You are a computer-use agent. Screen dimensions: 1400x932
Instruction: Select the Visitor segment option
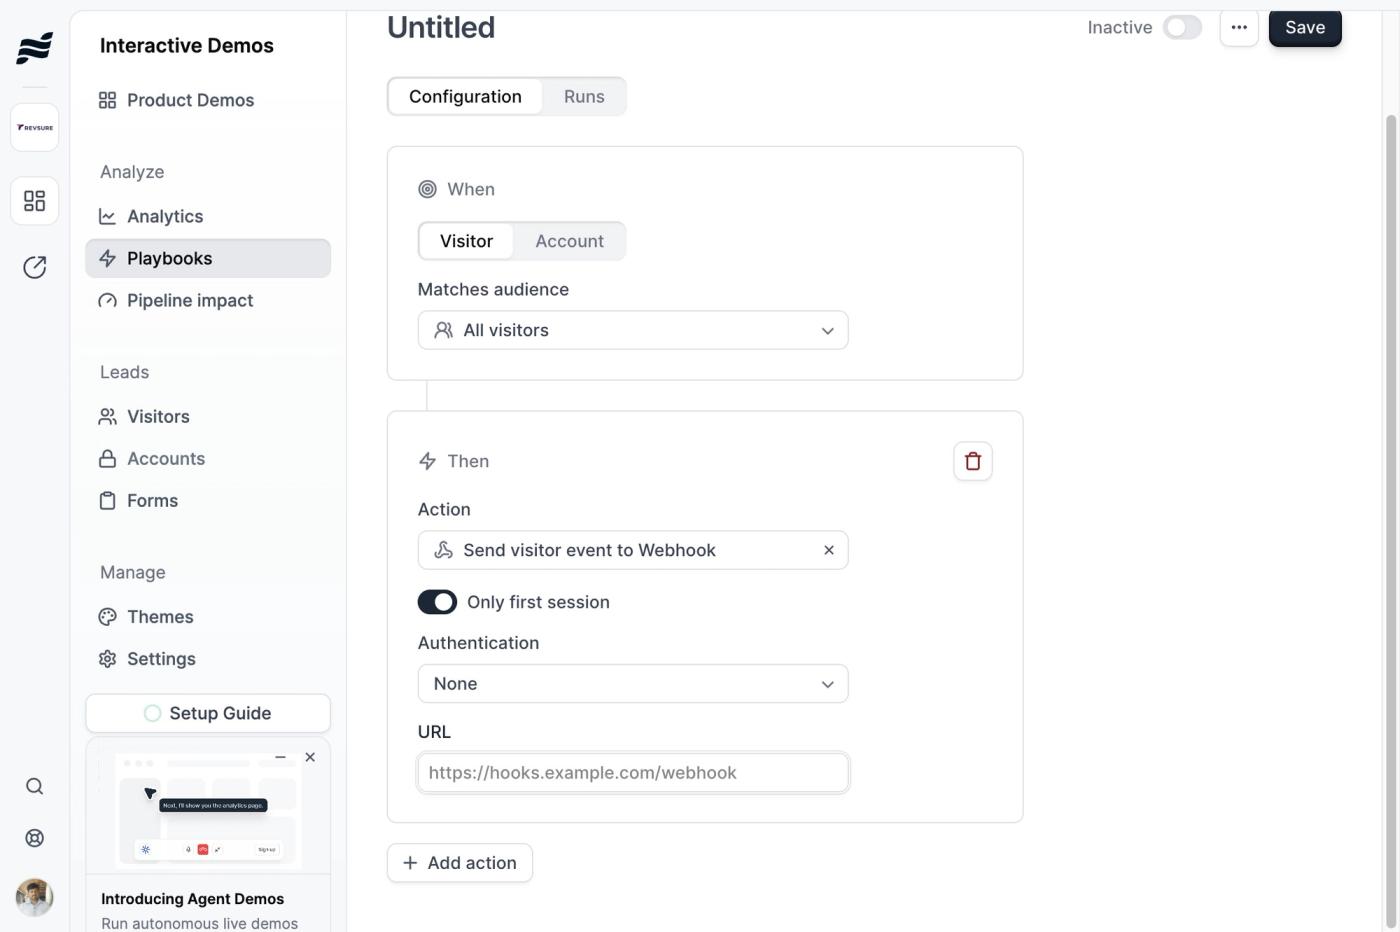pos(466,241)
